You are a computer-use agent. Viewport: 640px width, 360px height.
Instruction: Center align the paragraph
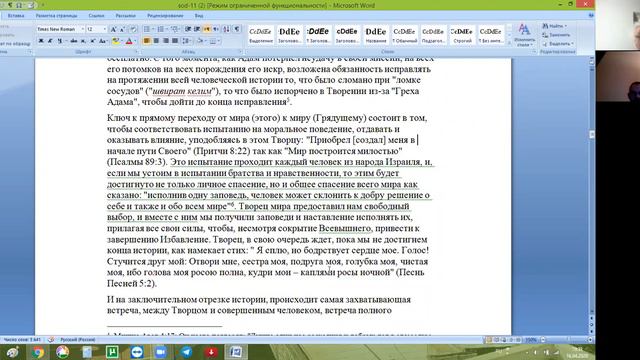click(156, 41)
